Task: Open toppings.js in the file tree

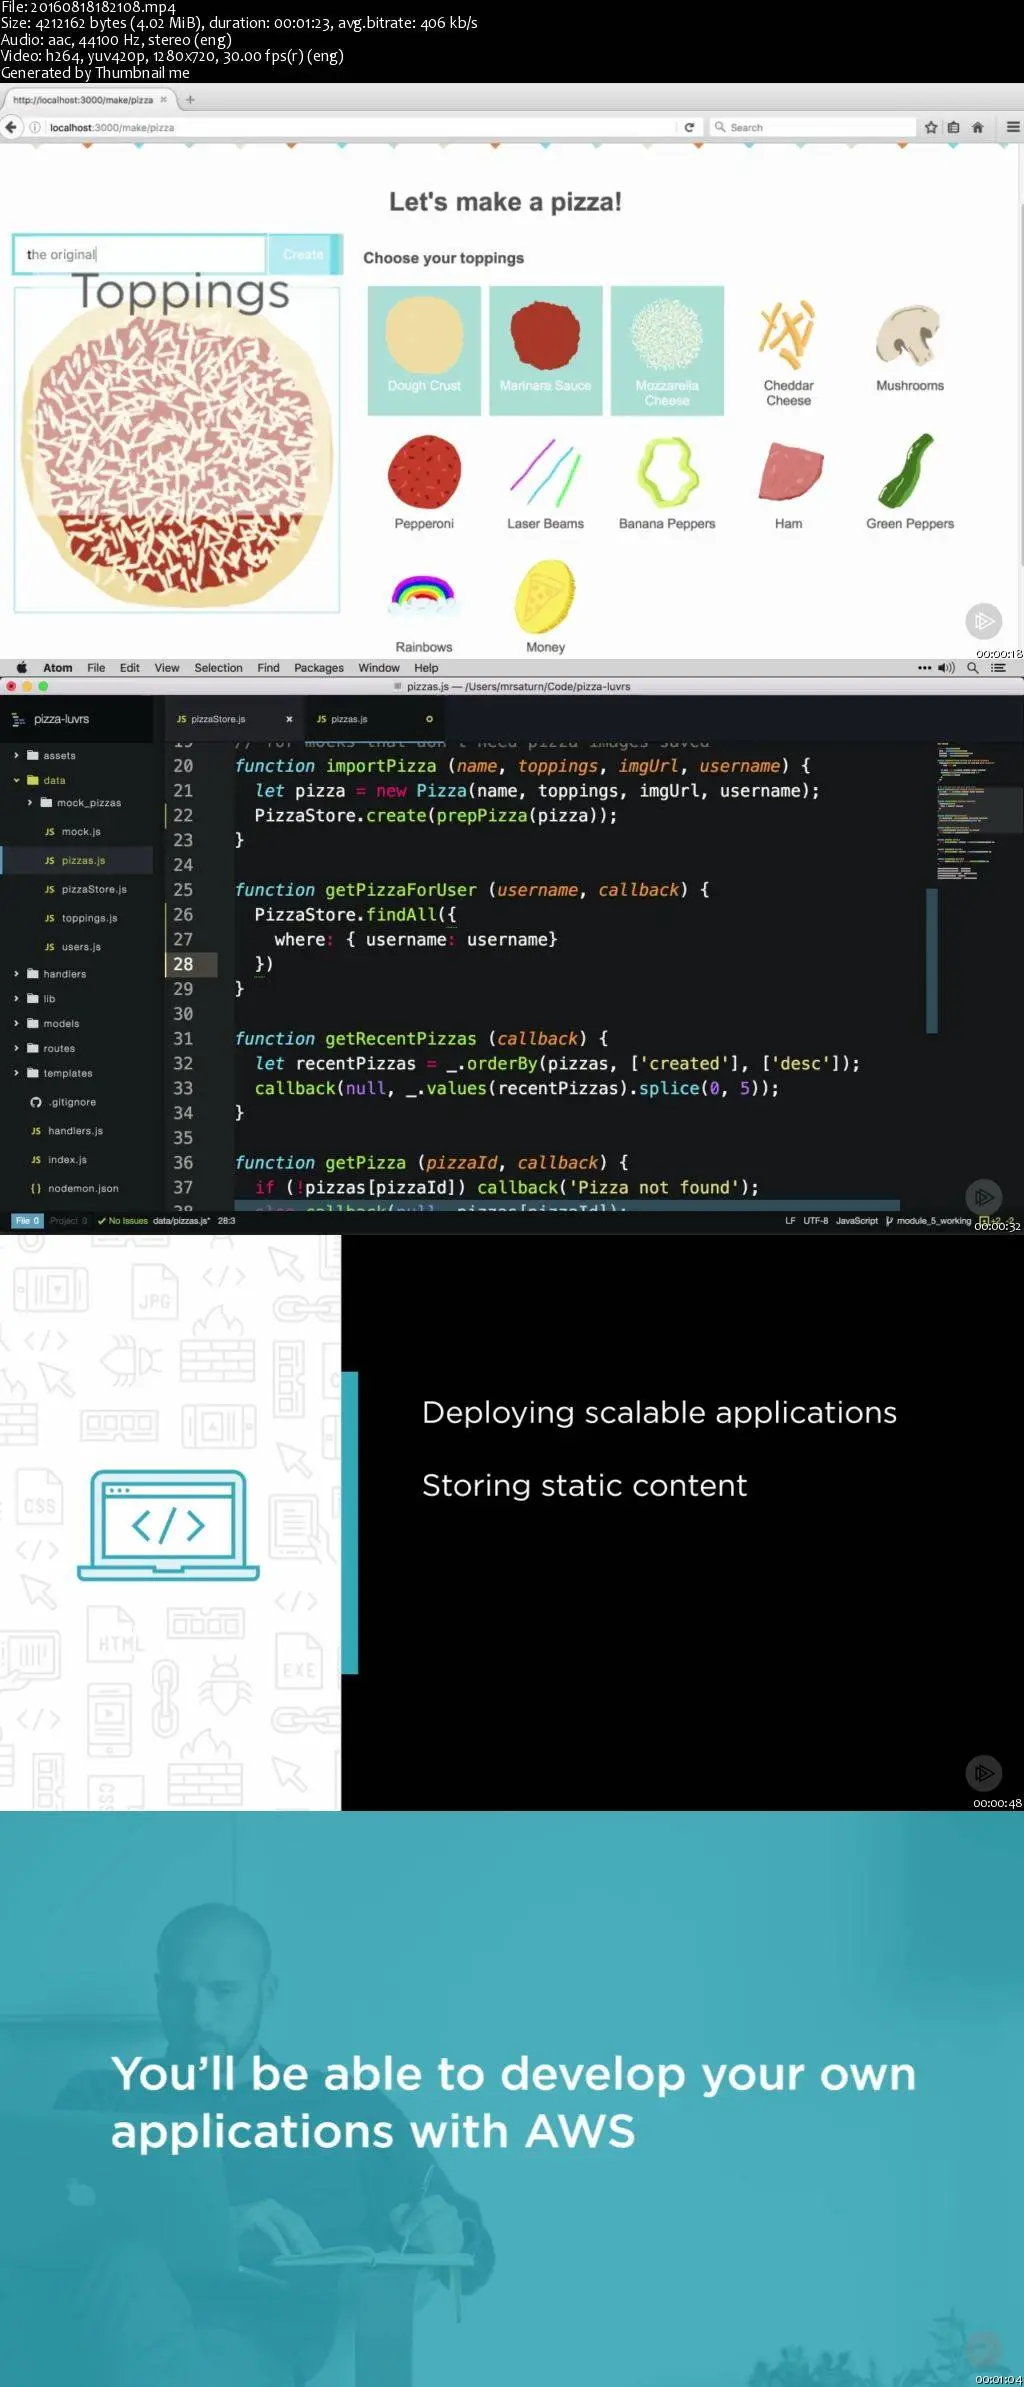Action: pyautogui.click(x=89, y=918)
